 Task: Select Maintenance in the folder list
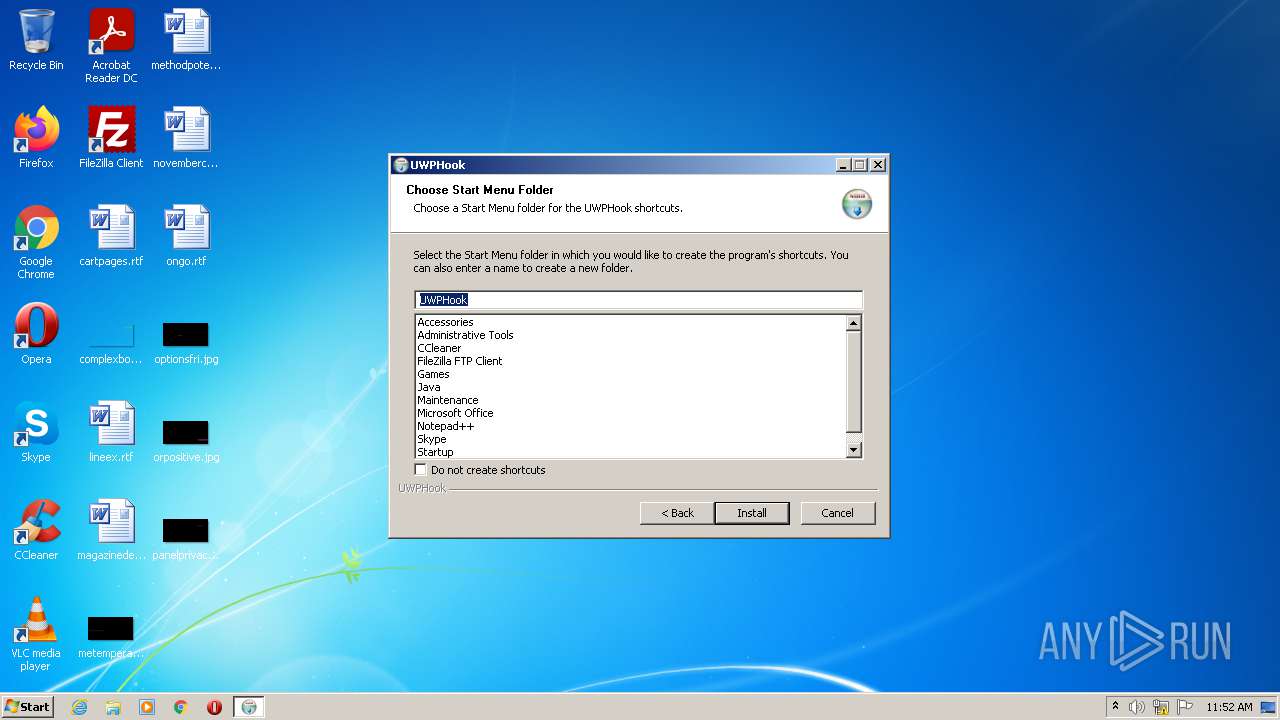click(448, 400)
